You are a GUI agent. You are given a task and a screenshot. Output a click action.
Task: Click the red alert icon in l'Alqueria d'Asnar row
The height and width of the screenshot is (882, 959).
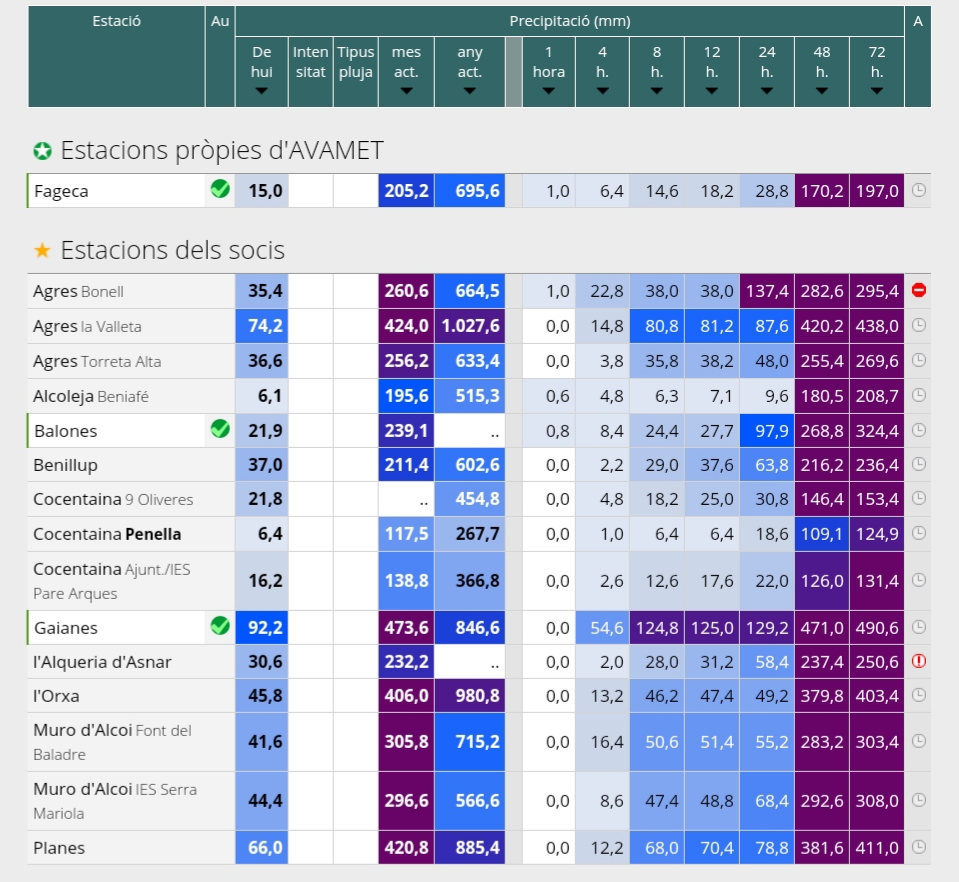(x=918, y=661)
